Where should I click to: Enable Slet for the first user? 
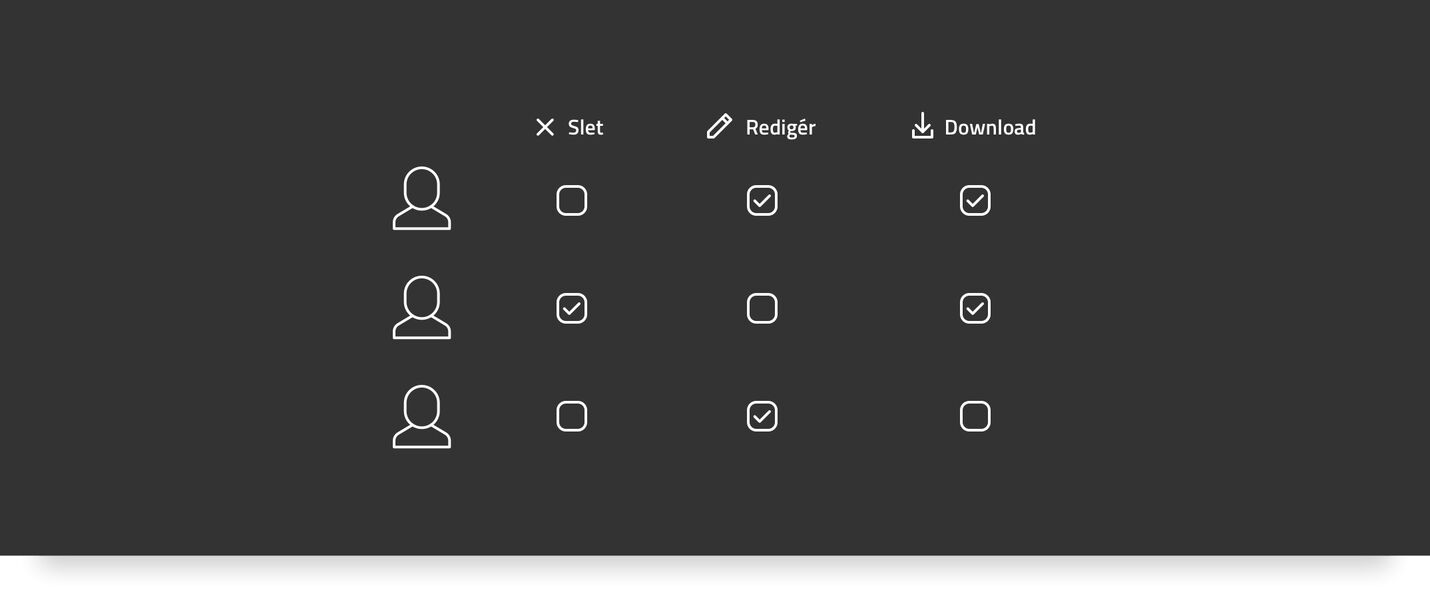[x=572, y=201]
